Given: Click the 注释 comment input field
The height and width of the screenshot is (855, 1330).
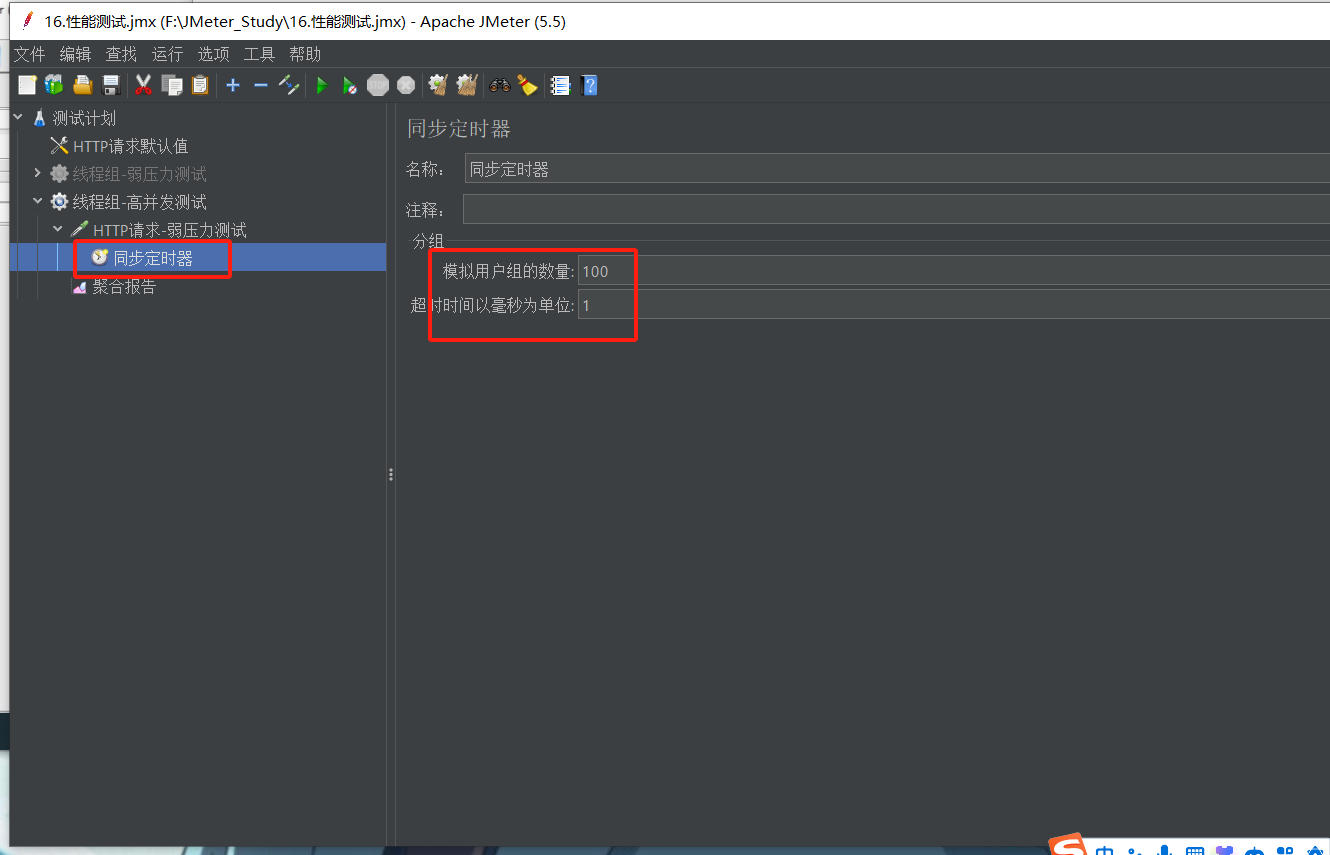Looking at the screenshot, I should tap(896, 210).
